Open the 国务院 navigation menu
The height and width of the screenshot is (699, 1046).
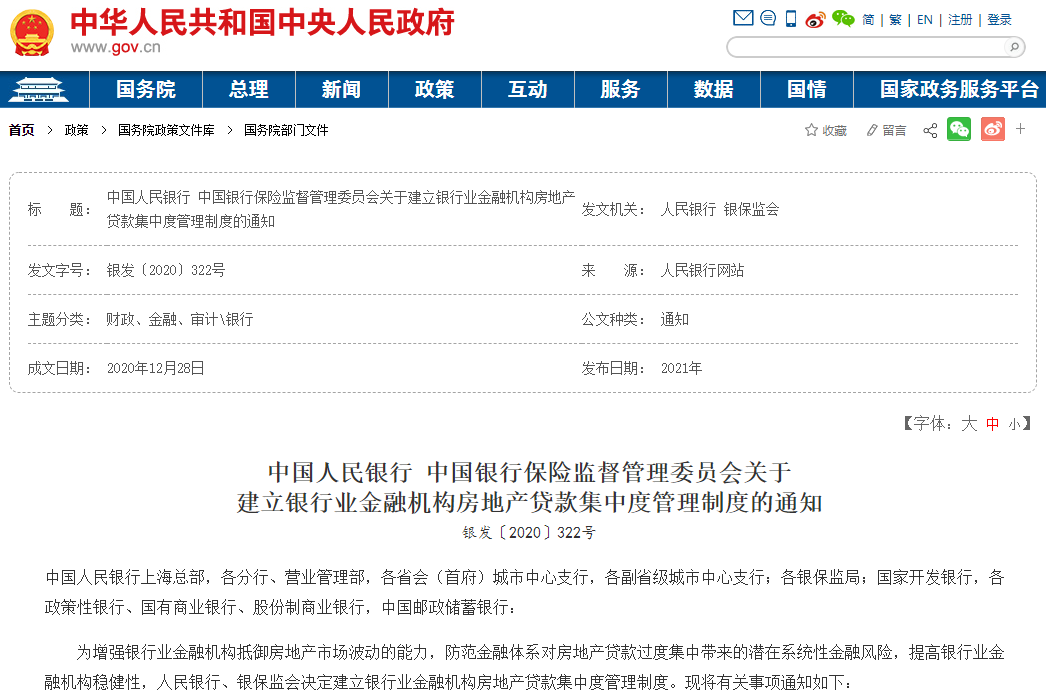[x=146, y=90]
